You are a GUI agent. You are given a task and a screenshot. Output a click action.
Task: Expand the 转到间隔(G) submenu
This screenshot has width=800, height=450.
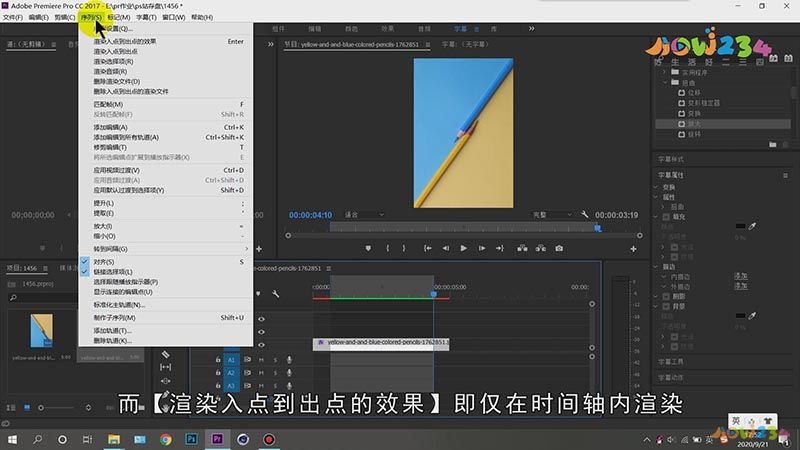pyautogui.click(x=166, y=249)
